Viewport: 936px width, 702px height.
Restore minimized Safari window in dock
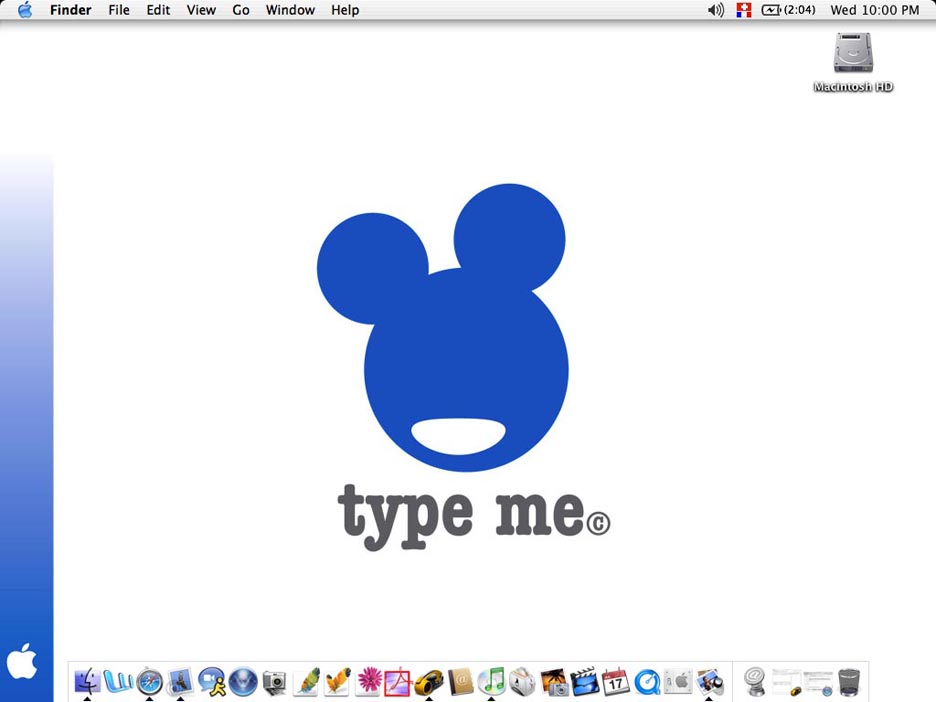(818, 682)
